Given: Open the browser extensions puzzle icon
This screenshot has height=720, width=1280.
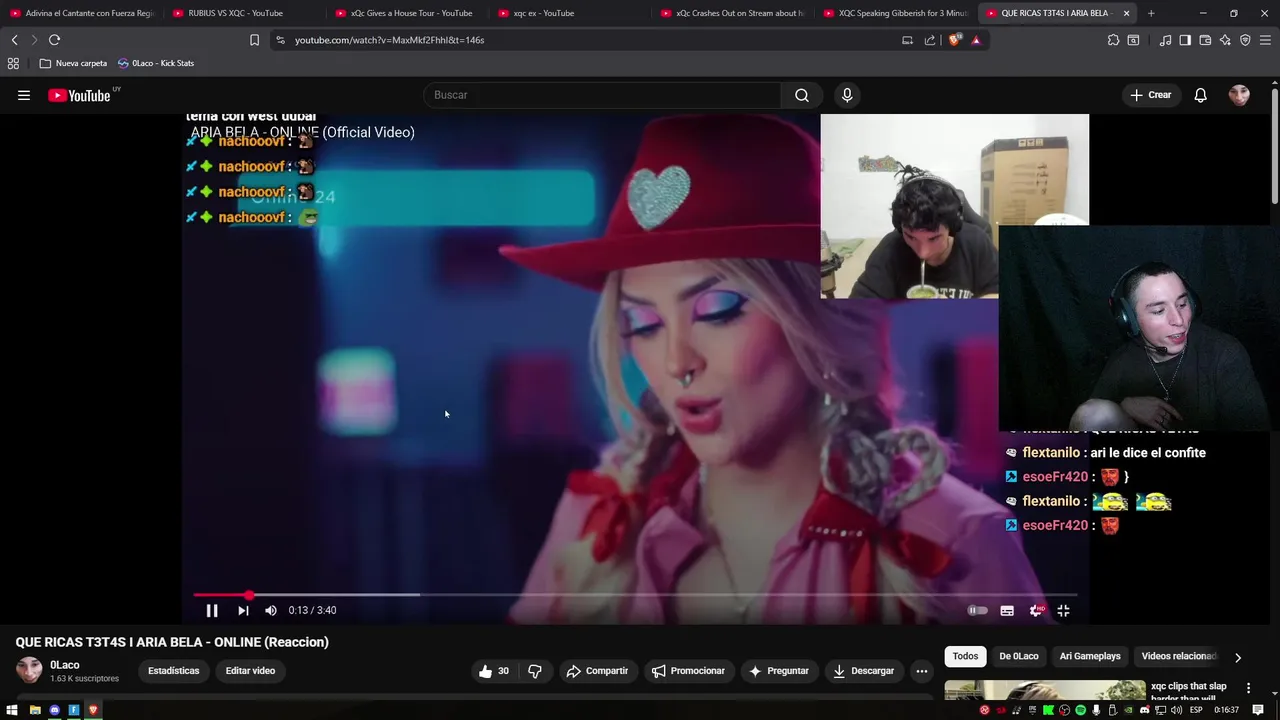Looking at the screenshot, I should point(1113,40).
